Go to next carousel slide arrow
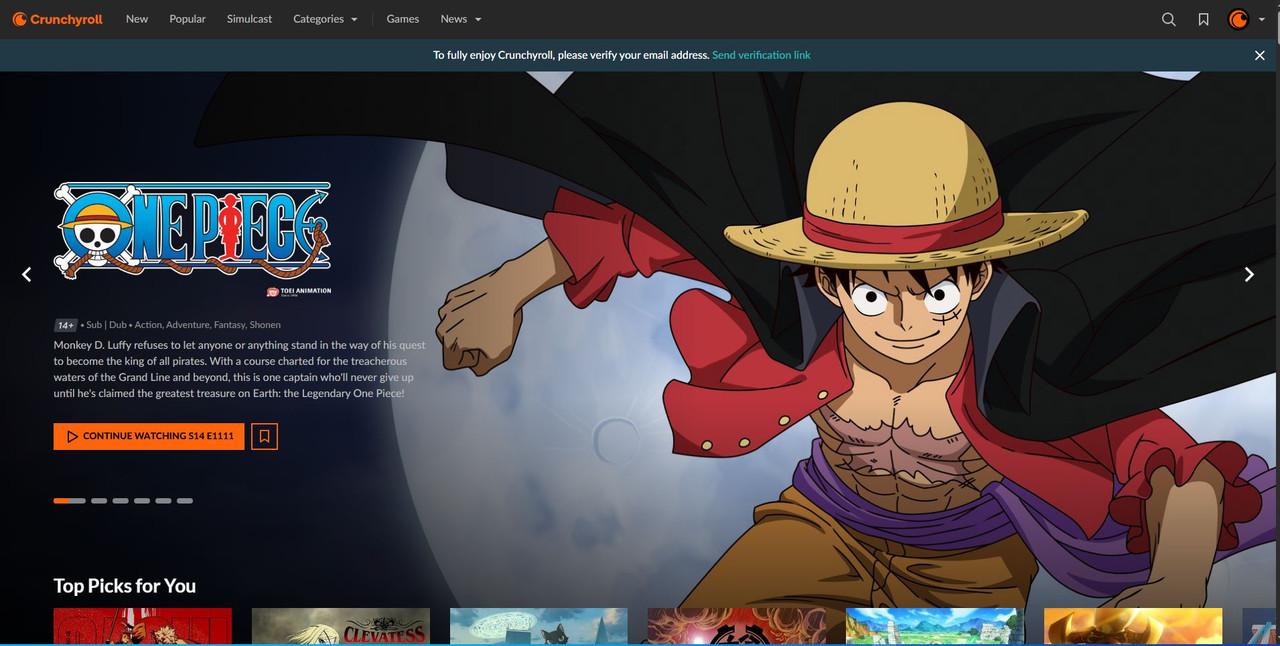The height and width of the screenshot is (646, 1280). click(x=1249, y=274)
